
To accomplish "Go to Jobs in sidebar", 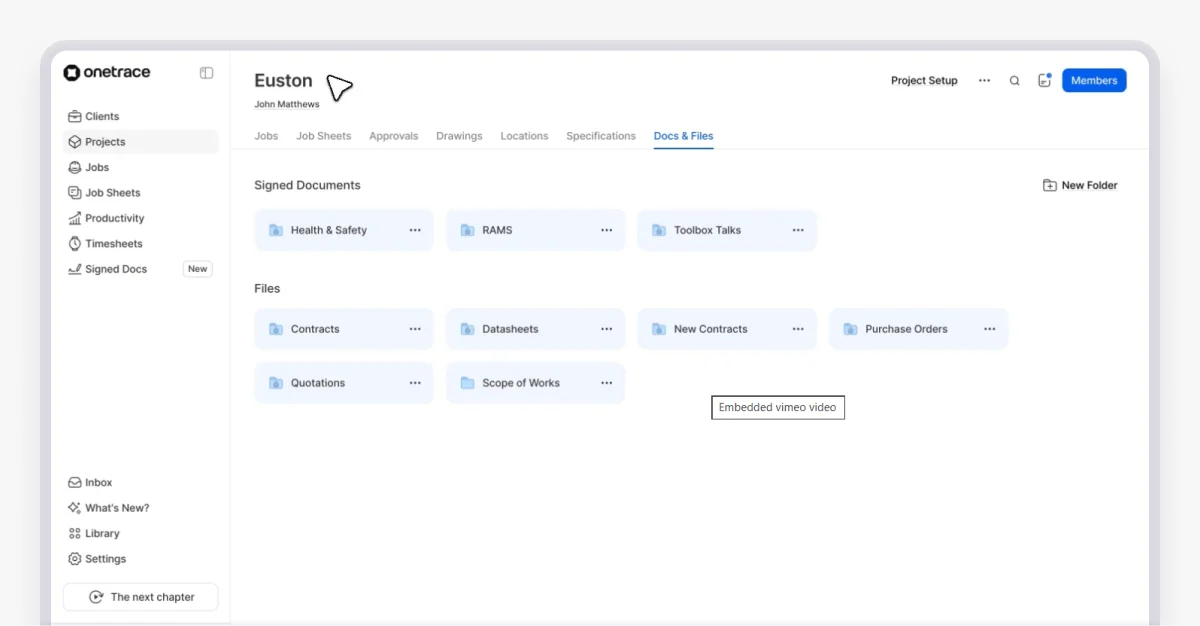I will tap(140, 167).
